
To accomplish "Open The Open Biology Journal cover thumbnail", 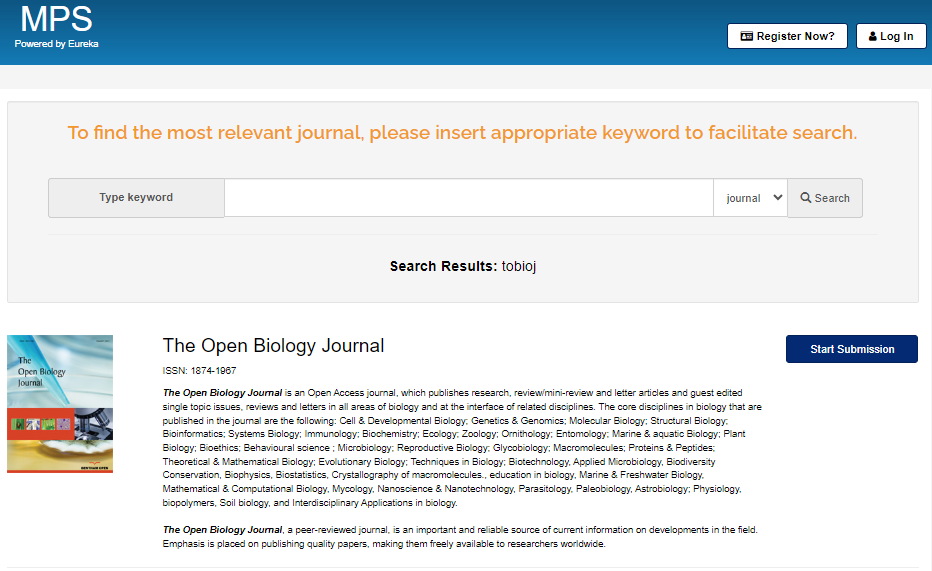I will coord(60,404).
